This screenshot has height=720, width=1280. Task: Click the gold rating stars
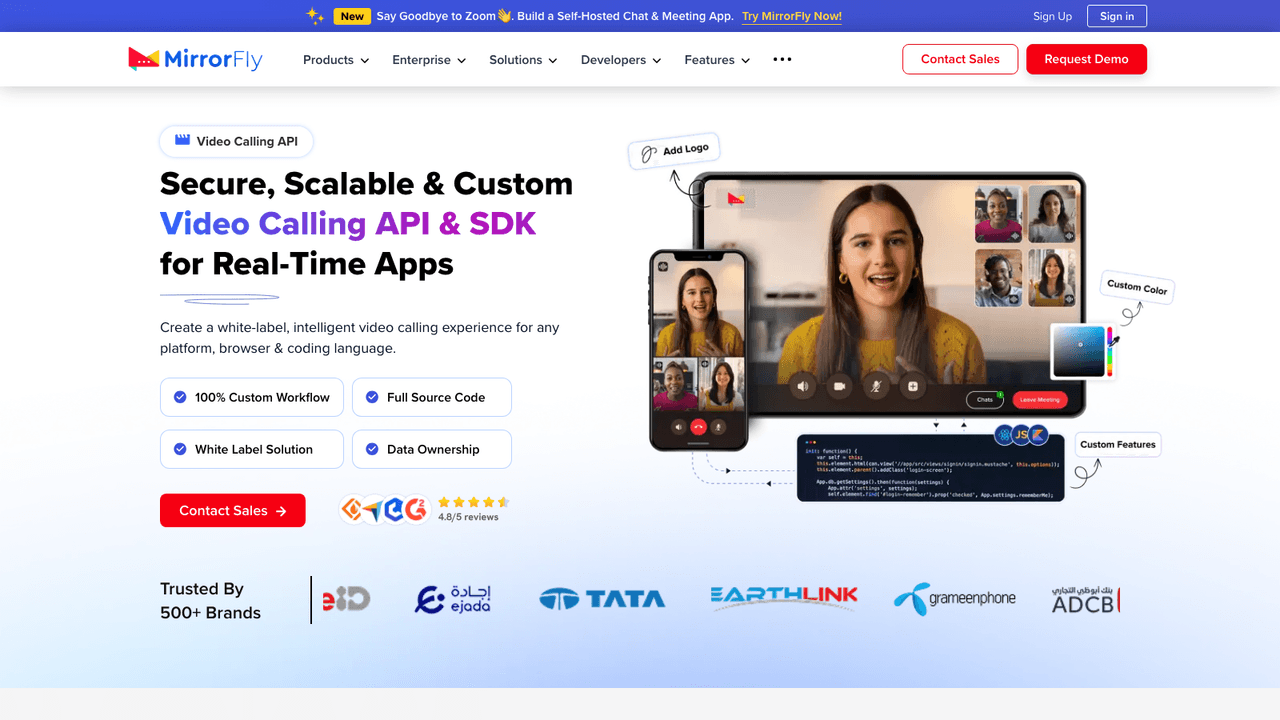coord(474,502)
